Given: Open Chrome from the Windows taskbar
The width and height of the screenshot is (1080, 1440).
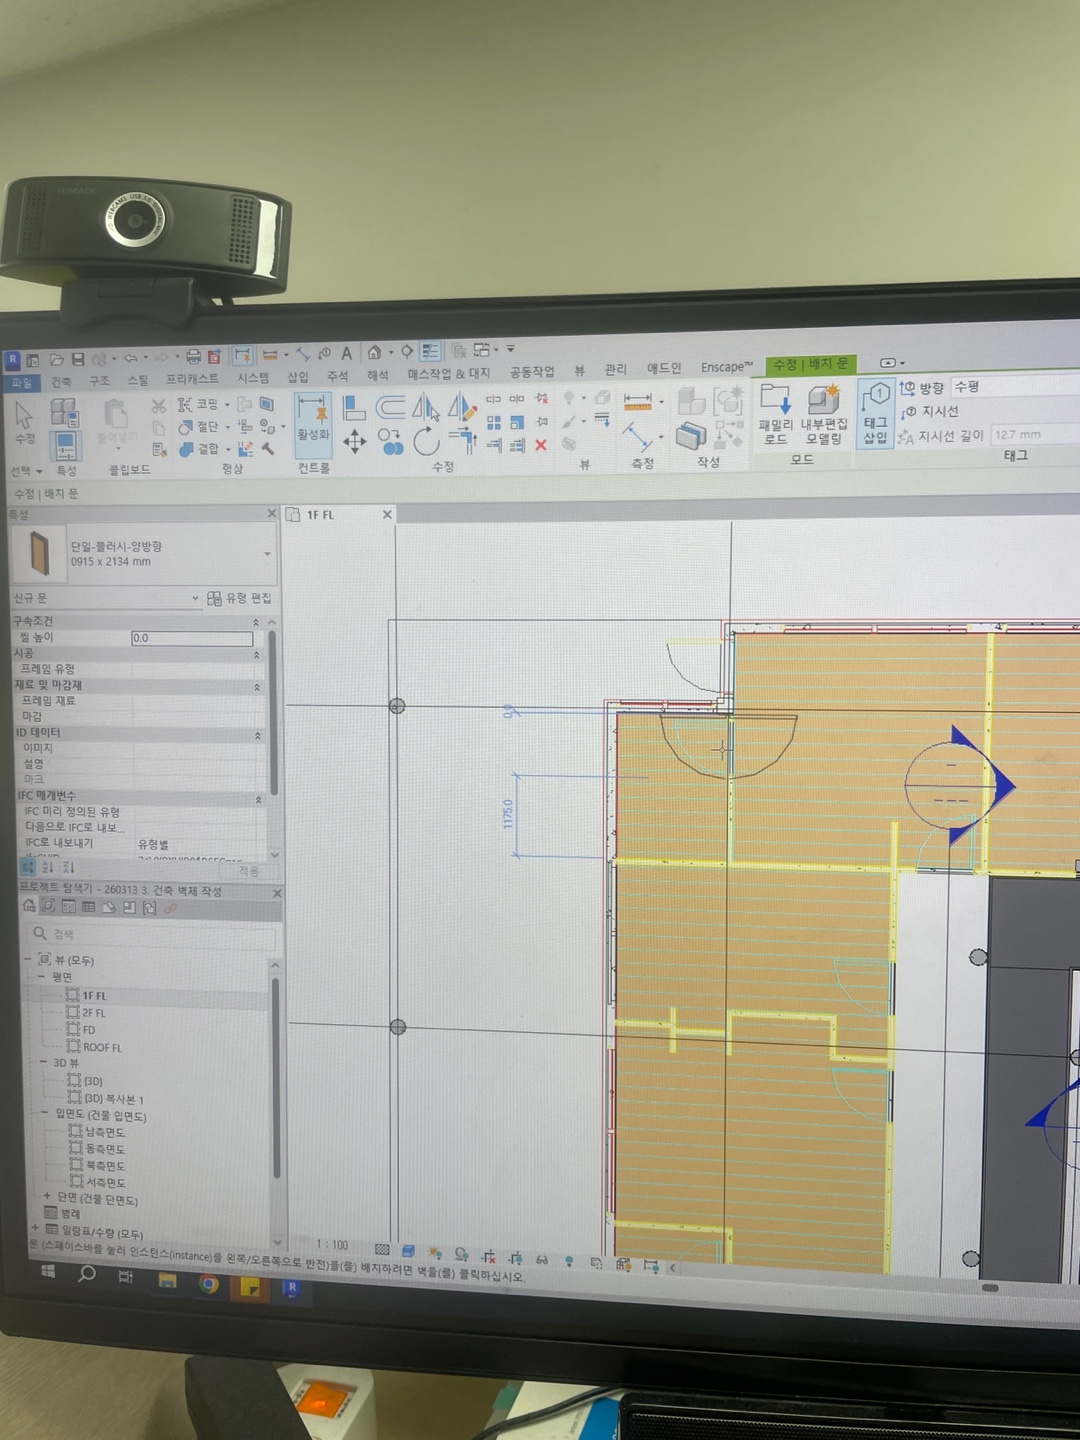Looking at the screenshot, I should pos(209,1284).
